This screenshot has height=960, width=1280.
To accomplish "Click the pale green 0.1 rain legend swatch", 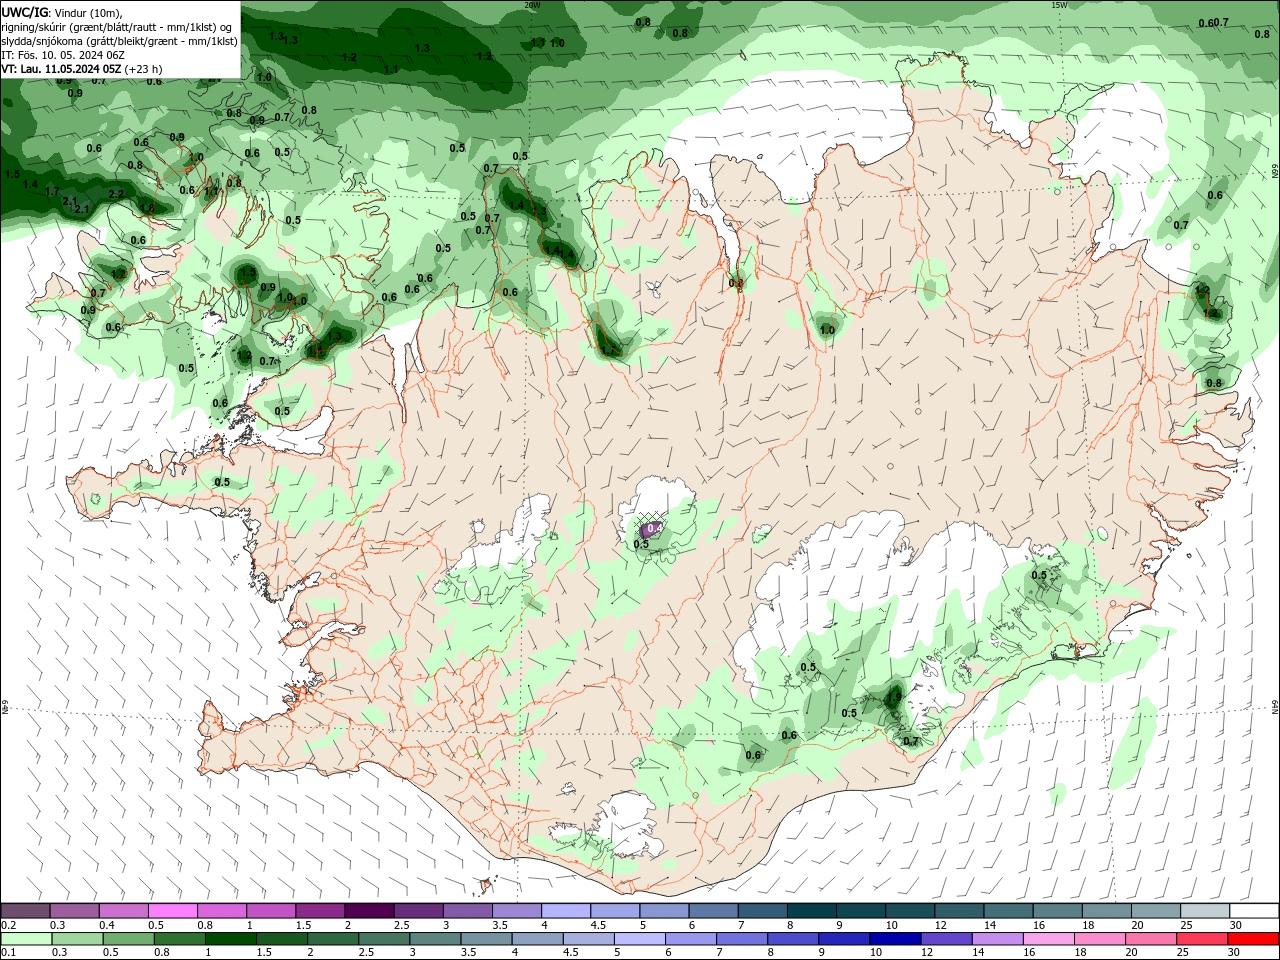I will (25, 939).
